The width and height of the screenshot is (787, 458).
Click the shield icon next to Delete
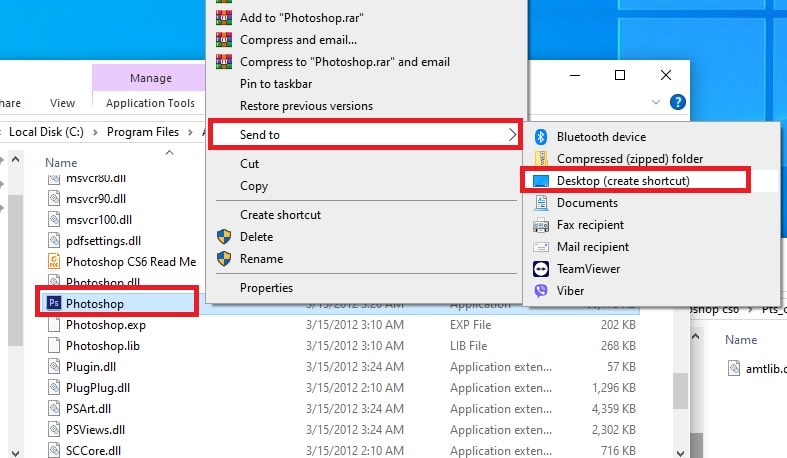tap(224, 237)
